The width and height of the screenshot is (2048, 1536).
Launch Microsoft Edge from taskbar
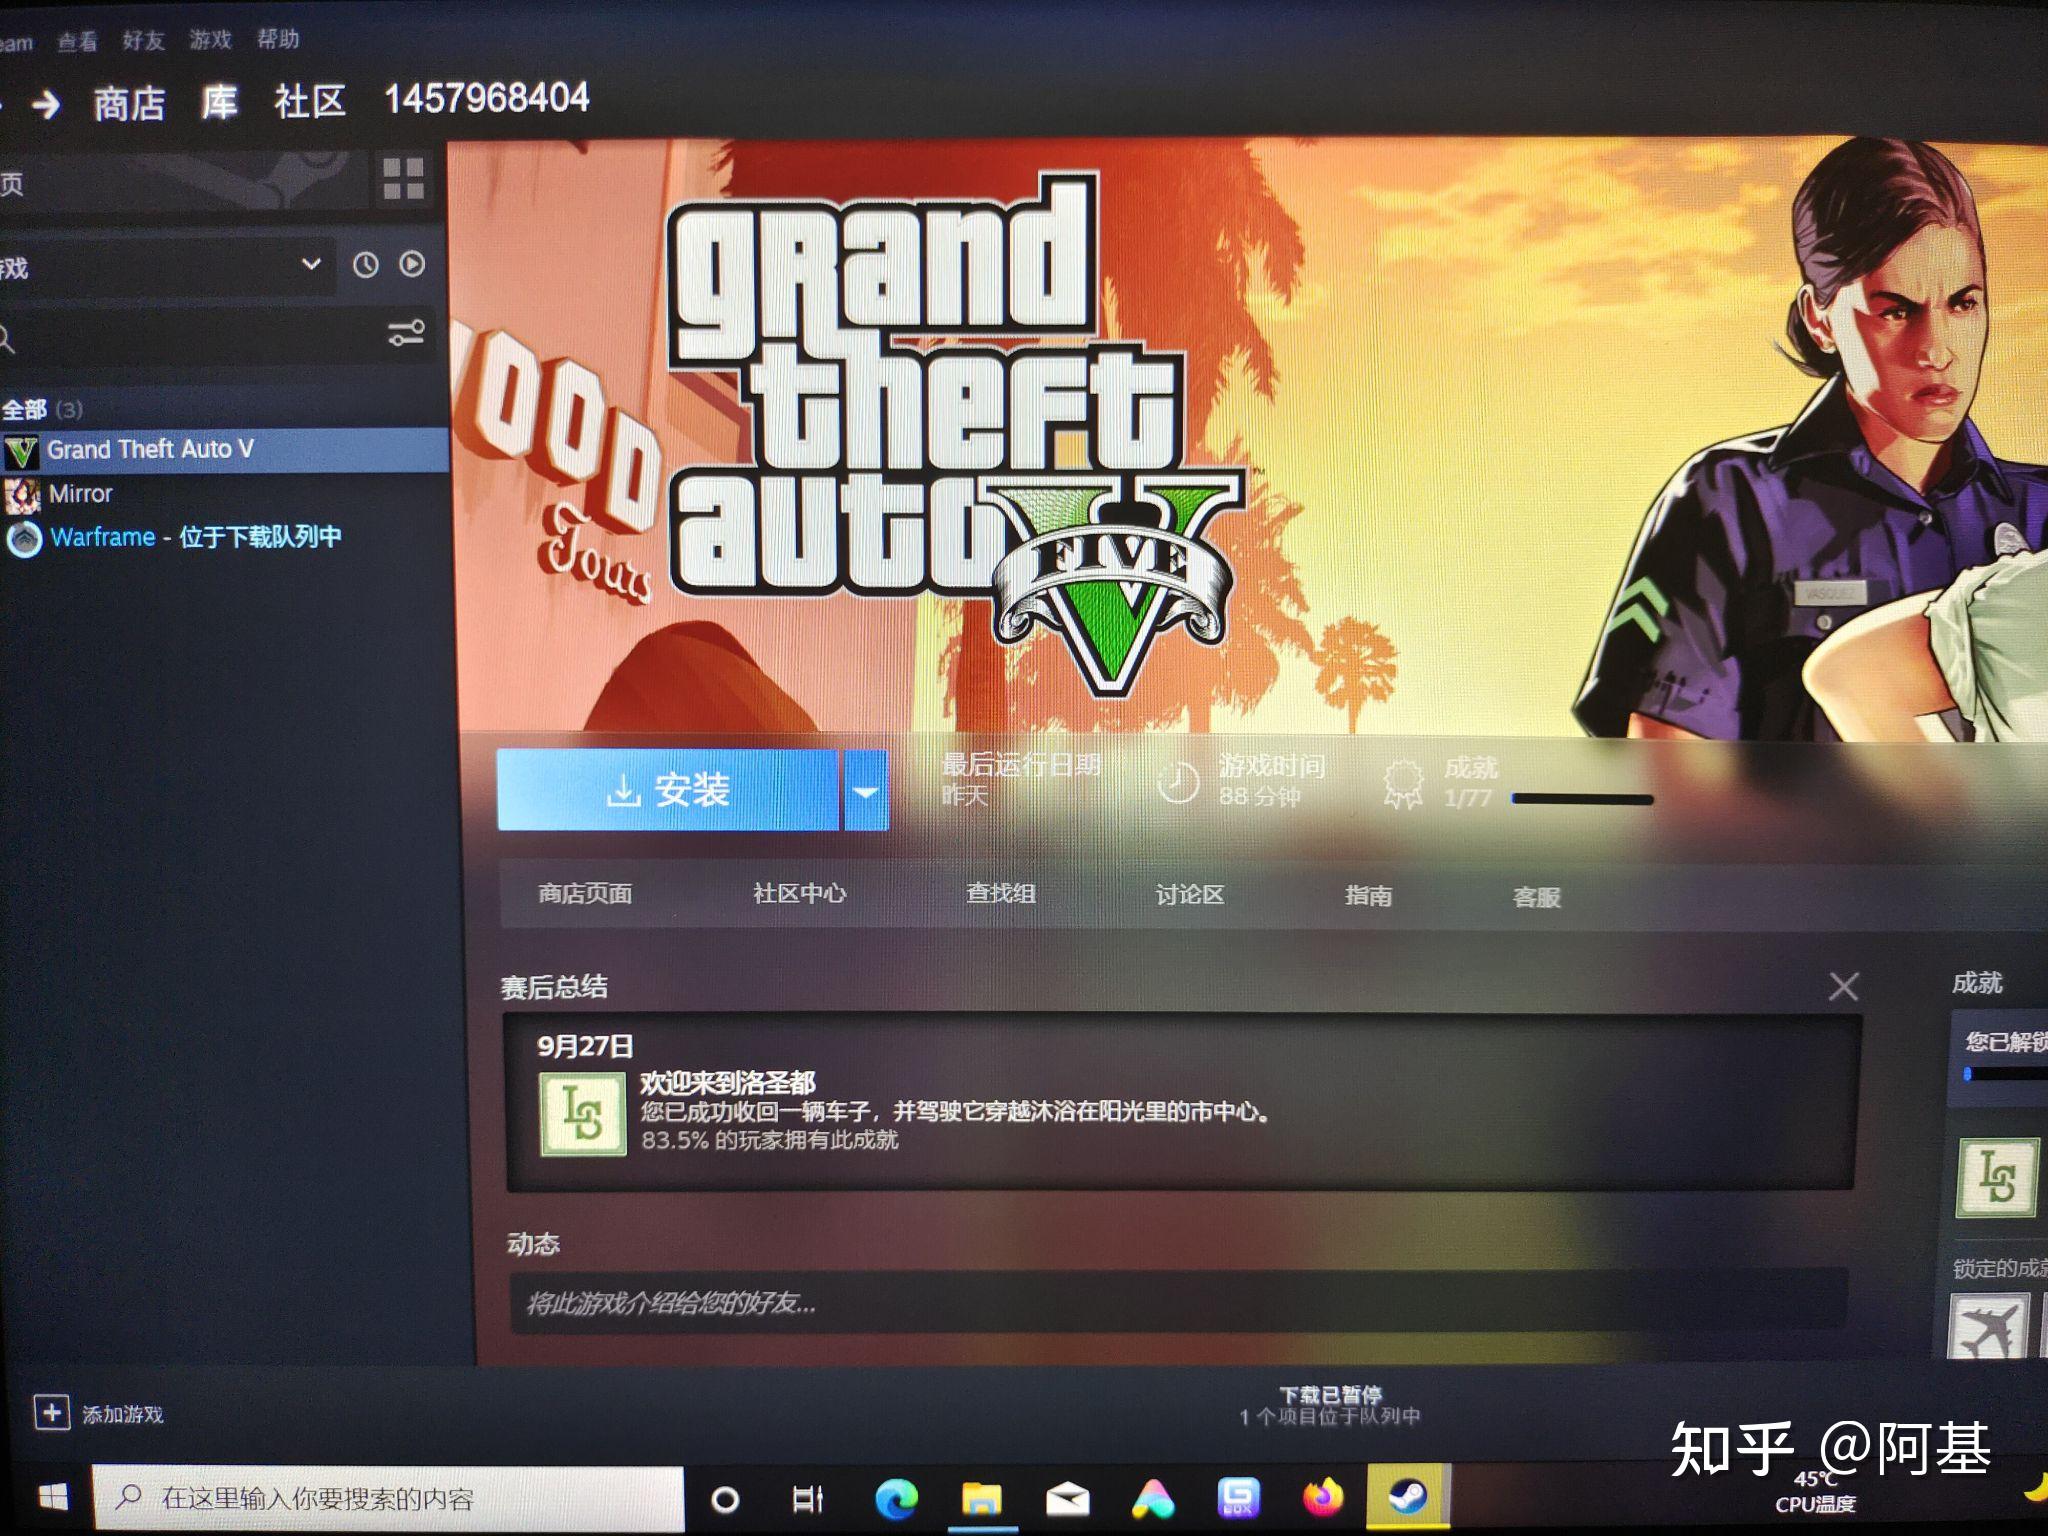click(896, 1498)
